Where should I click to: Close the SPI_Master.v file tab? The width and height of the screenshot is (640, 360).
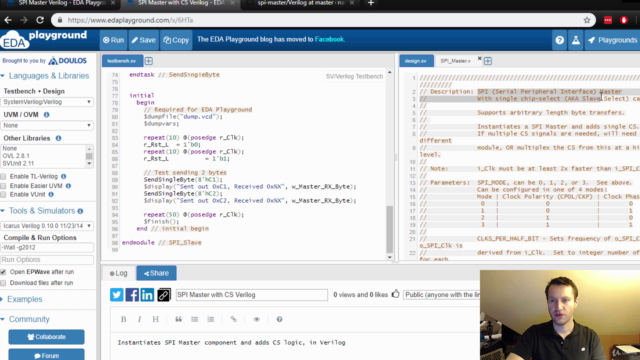click(480, 58)
